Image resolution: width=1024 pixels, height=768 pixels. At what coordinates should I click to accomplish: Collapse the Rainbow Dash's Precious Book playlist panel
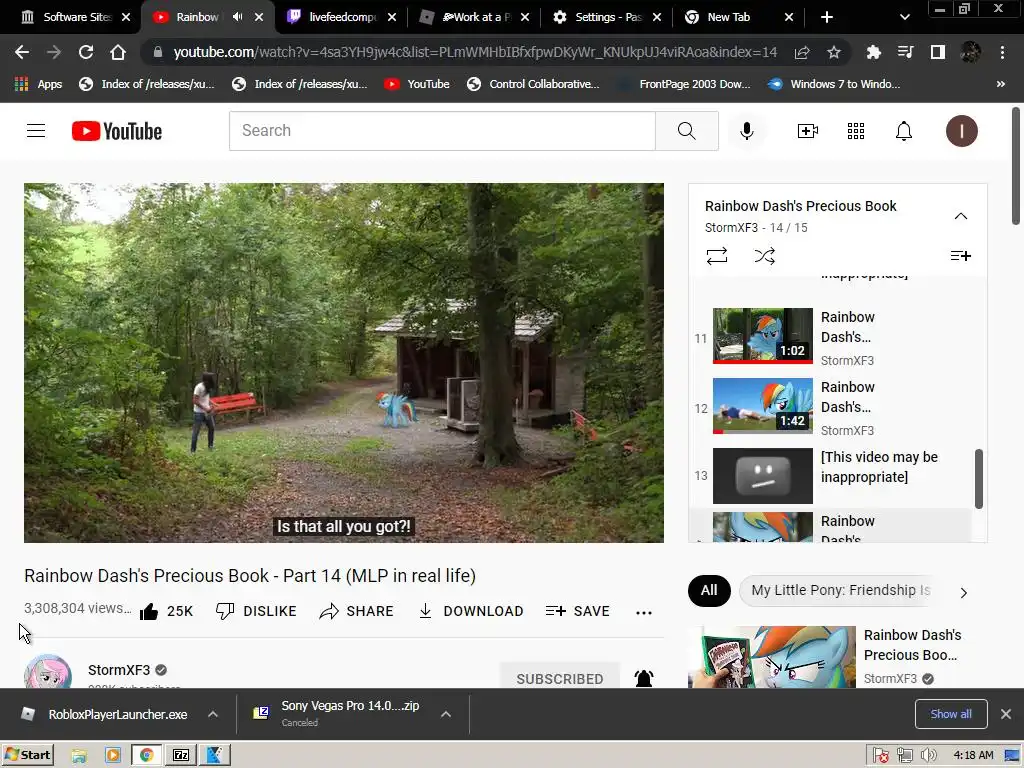[x=961, y=216]
